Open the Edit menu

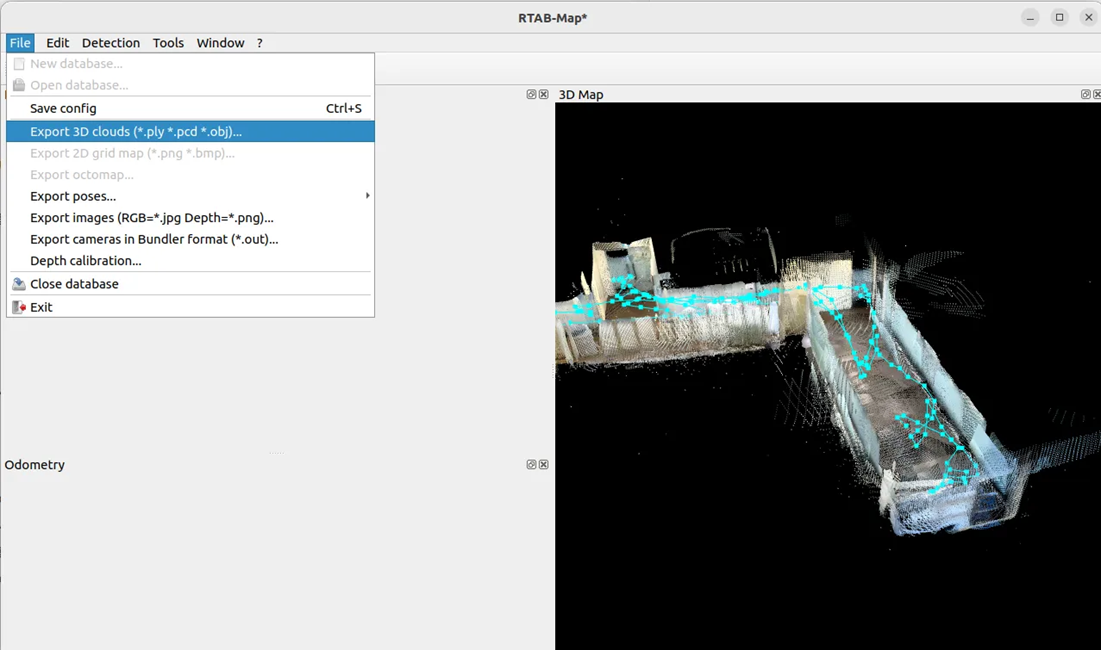pos(58,43)
